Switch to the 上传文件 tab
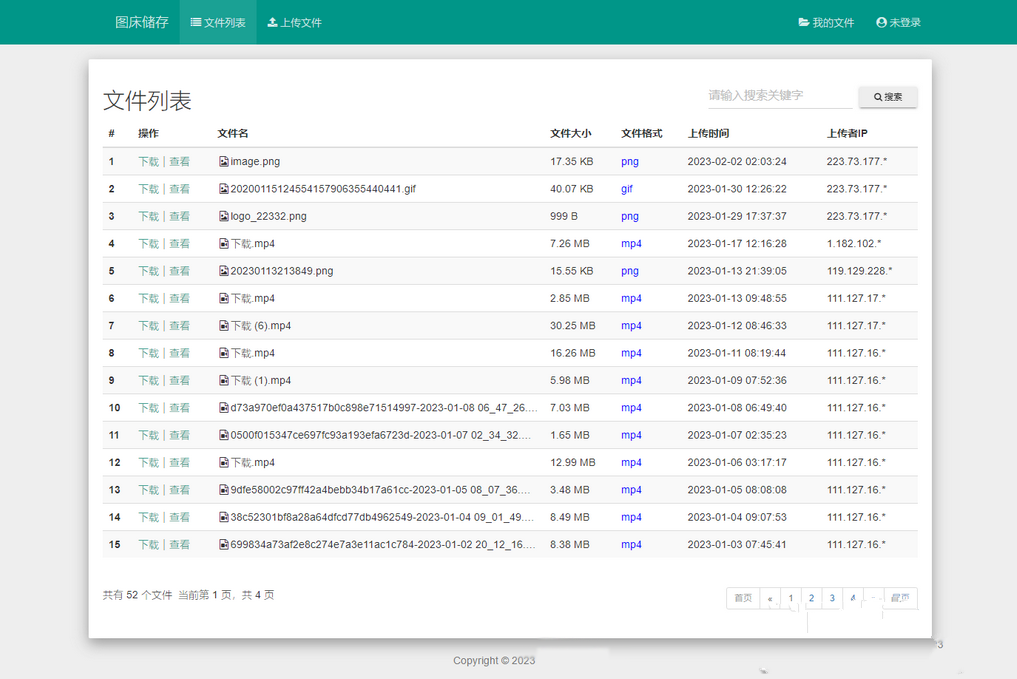The height and width of the screenshot is (679, 1017). point(294,21)
